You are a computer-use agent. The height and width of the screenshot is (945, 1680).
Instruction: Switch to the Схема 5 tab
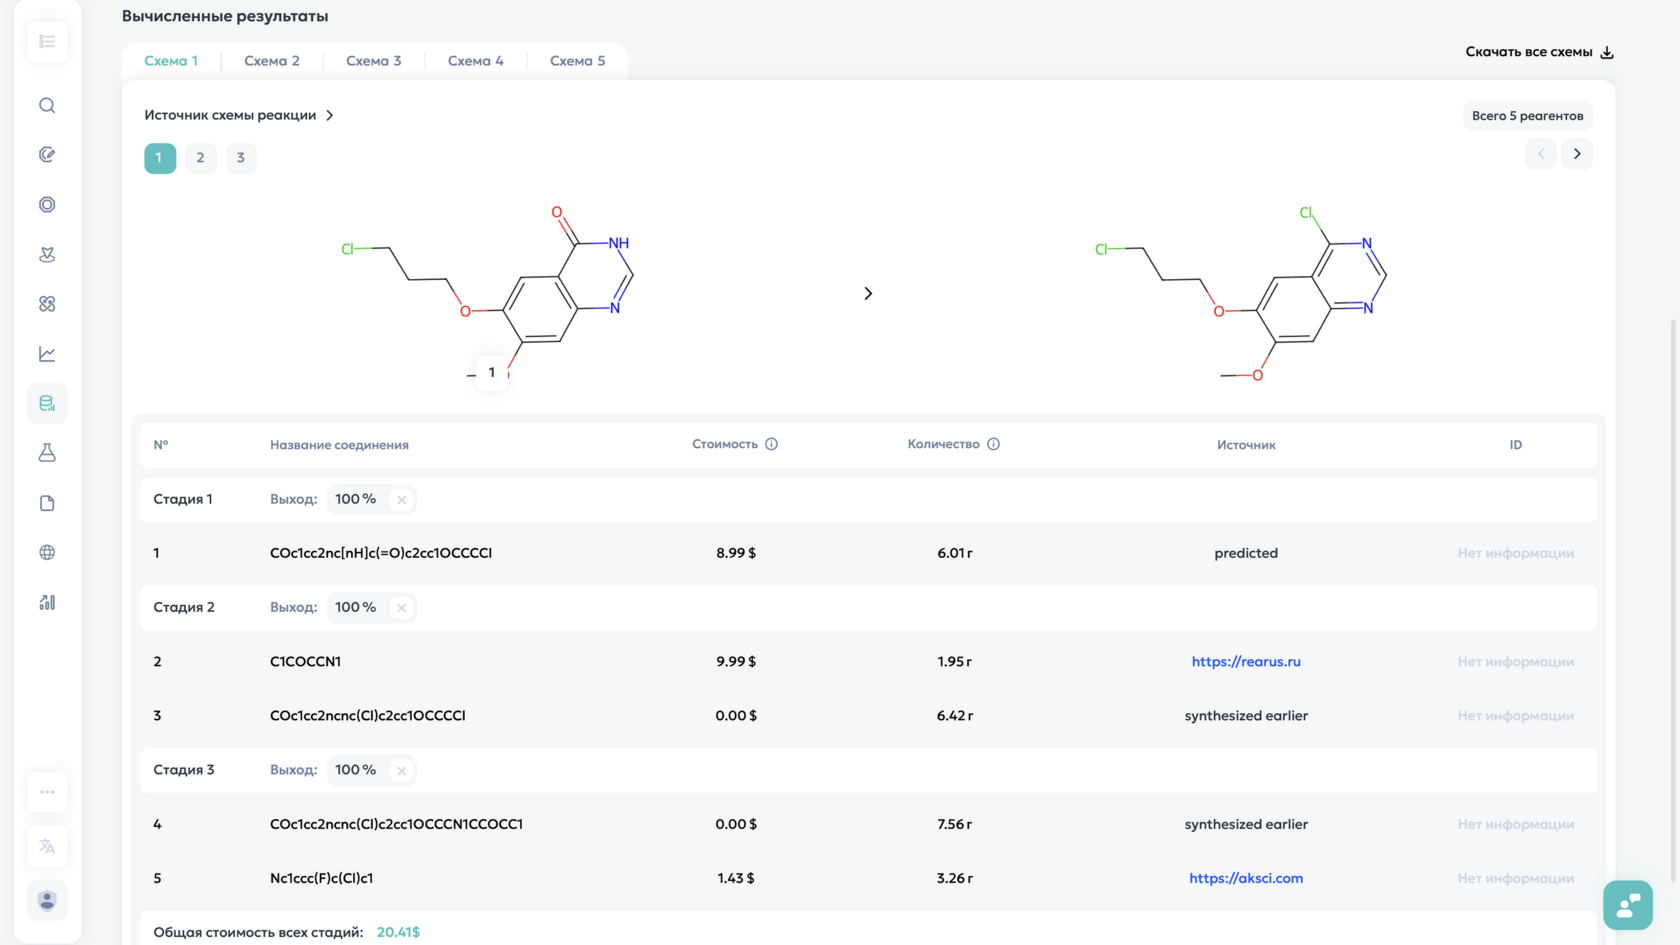(577, 61)
